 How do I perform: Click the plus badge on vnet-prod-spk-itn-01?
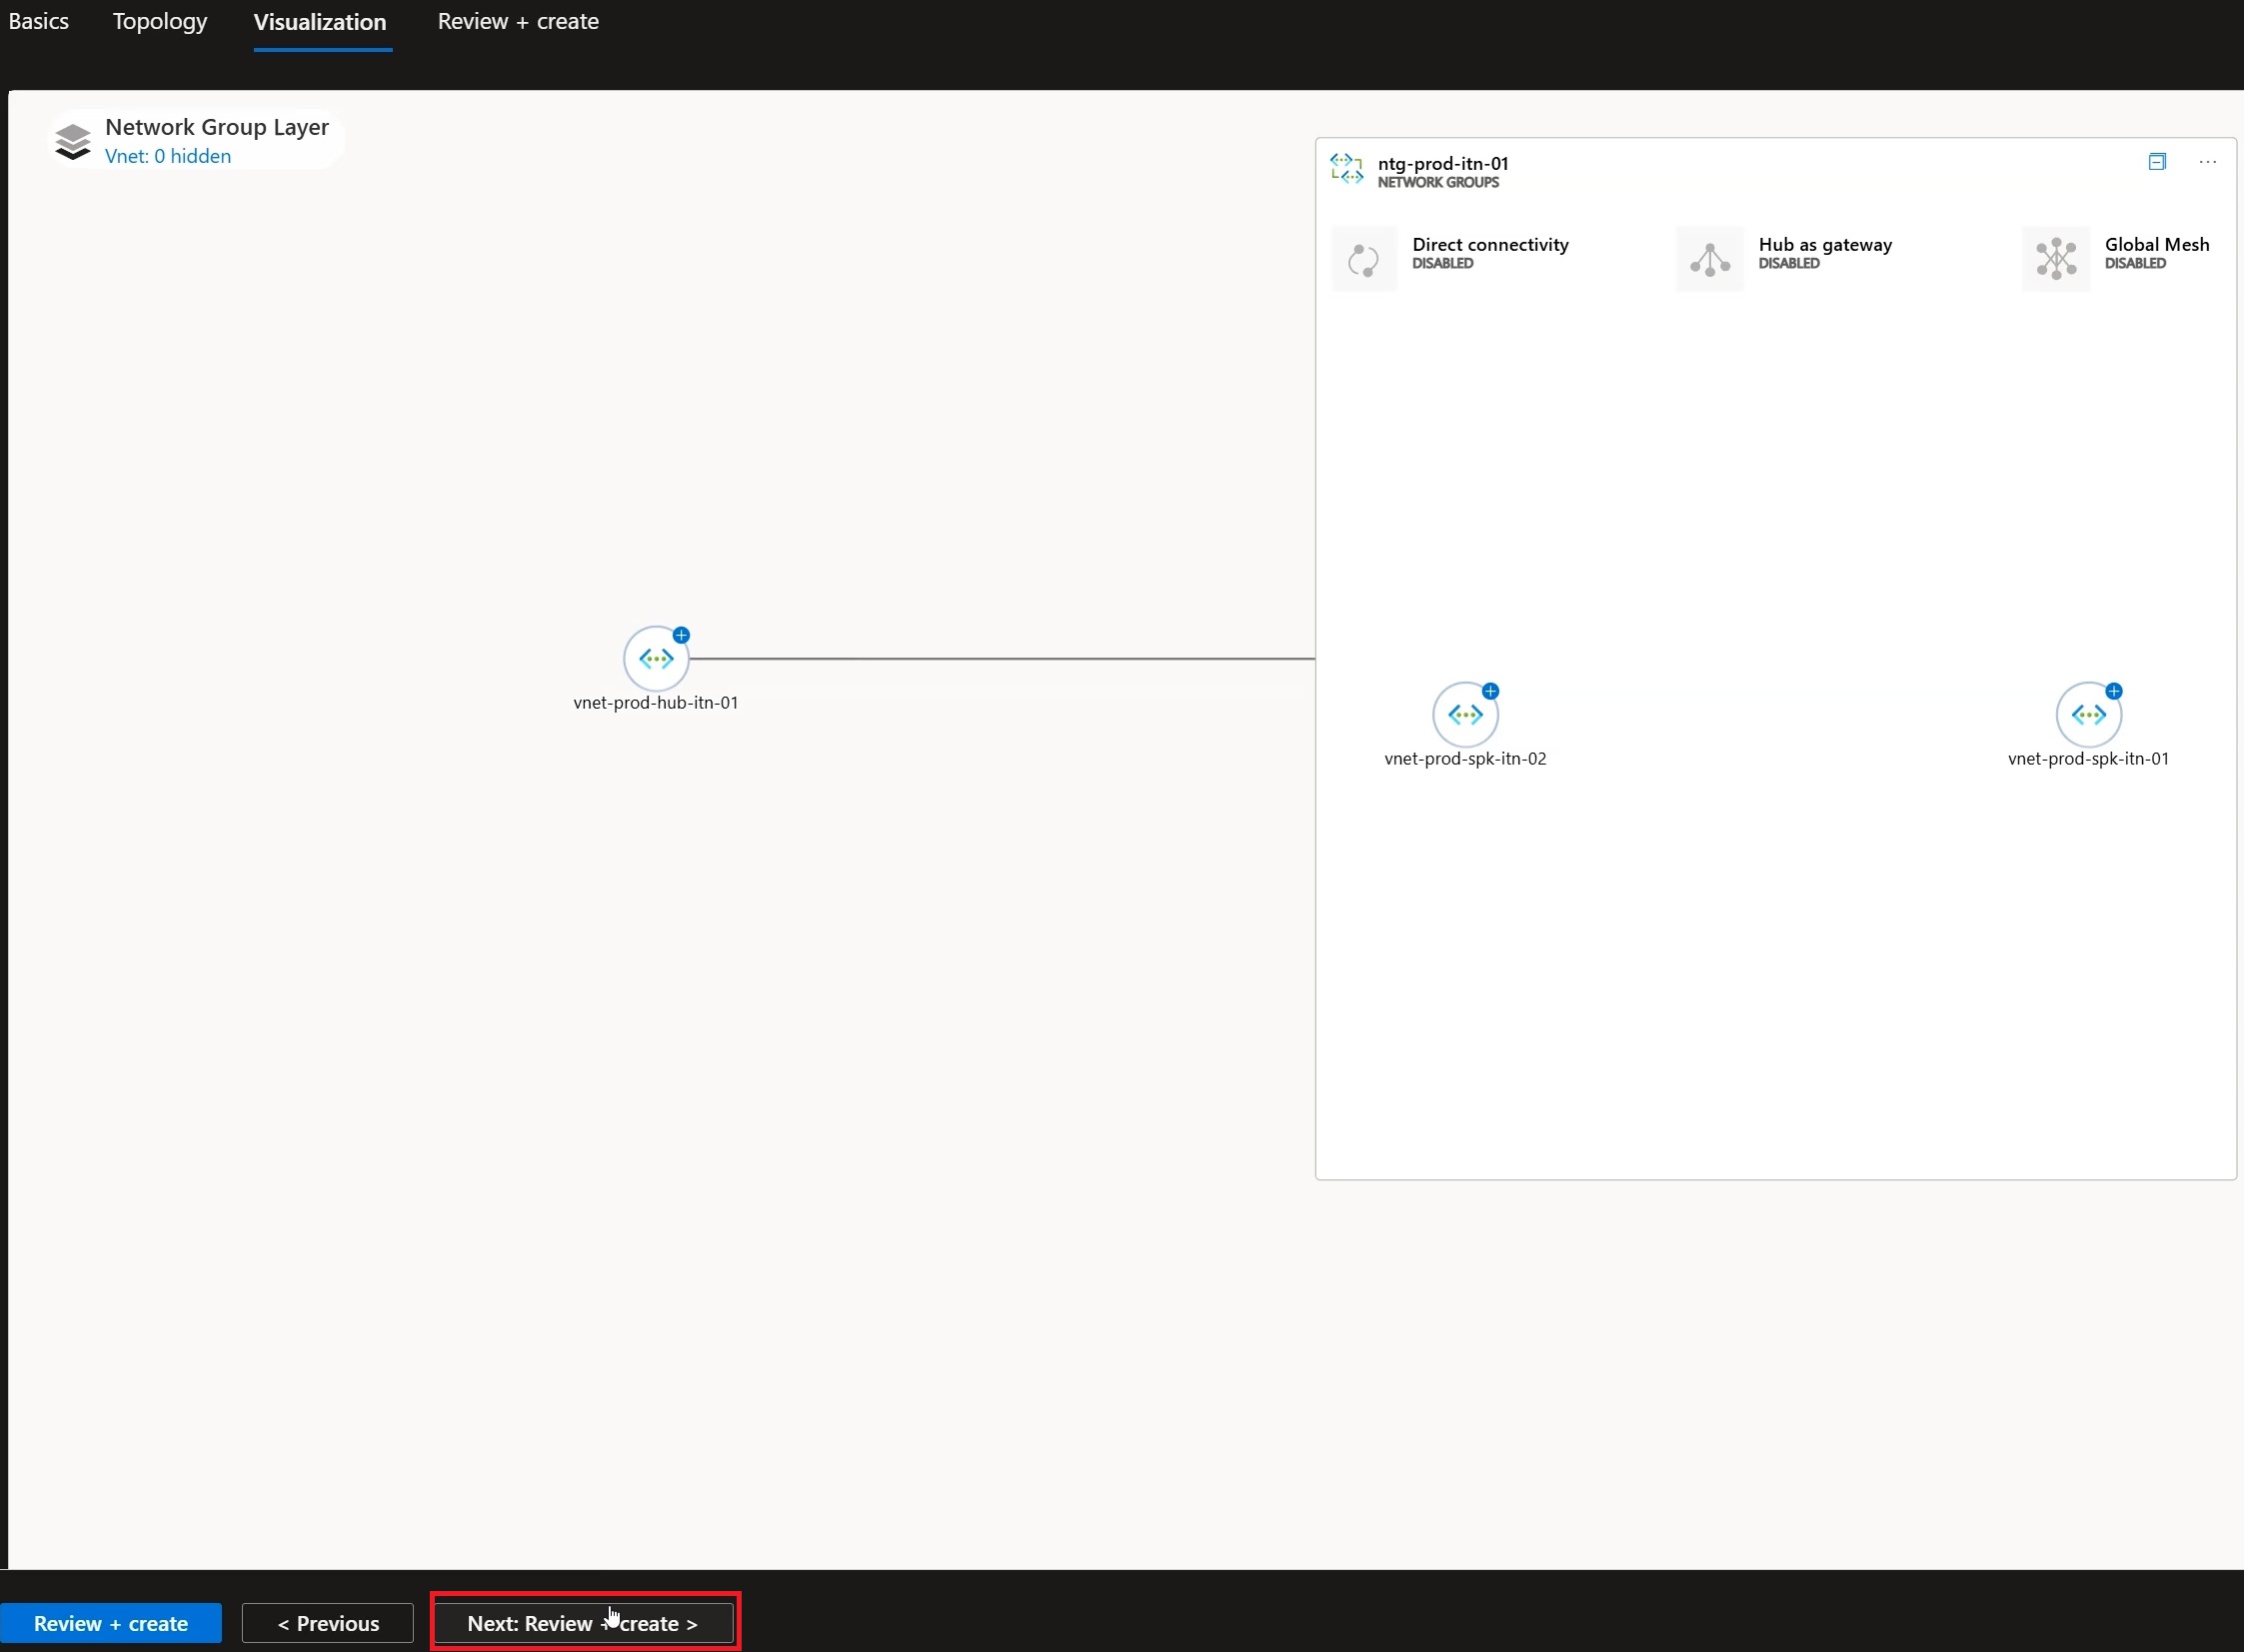[2114, 691]
